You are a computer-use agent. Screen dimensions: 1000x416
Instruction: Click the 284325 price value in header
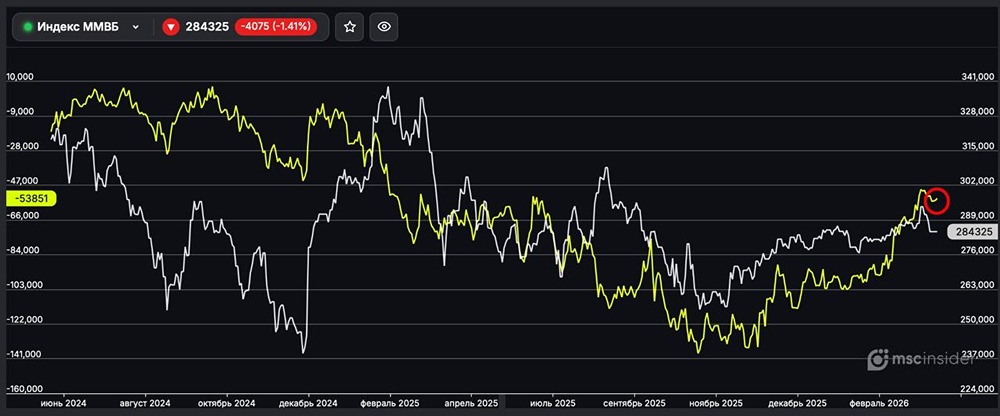click(x=207, y=27)
